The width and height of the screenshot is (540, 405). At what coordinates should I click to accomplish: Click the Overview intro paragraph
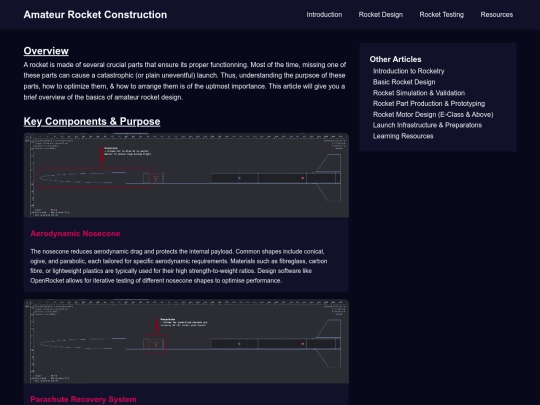tap(185, 81)
